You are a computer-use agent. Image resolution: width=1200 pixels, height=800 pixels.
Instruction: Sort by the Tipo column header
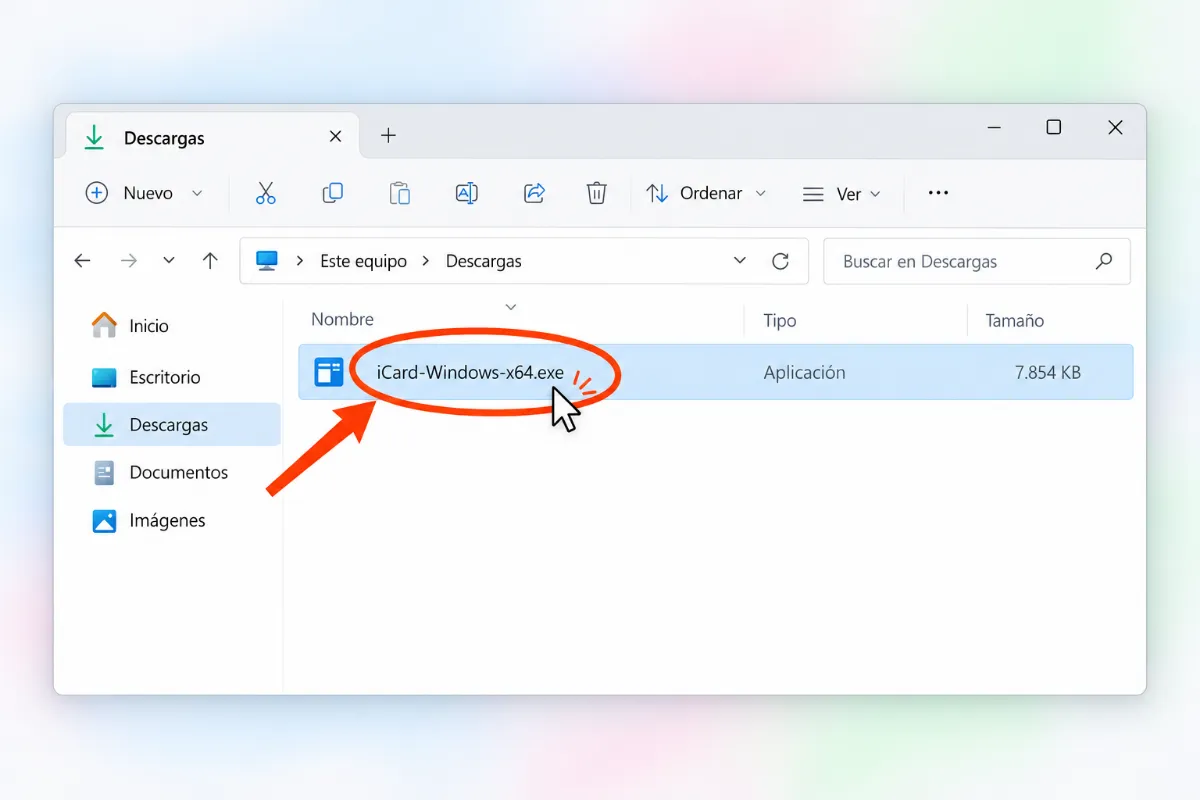tap(780, 321)
